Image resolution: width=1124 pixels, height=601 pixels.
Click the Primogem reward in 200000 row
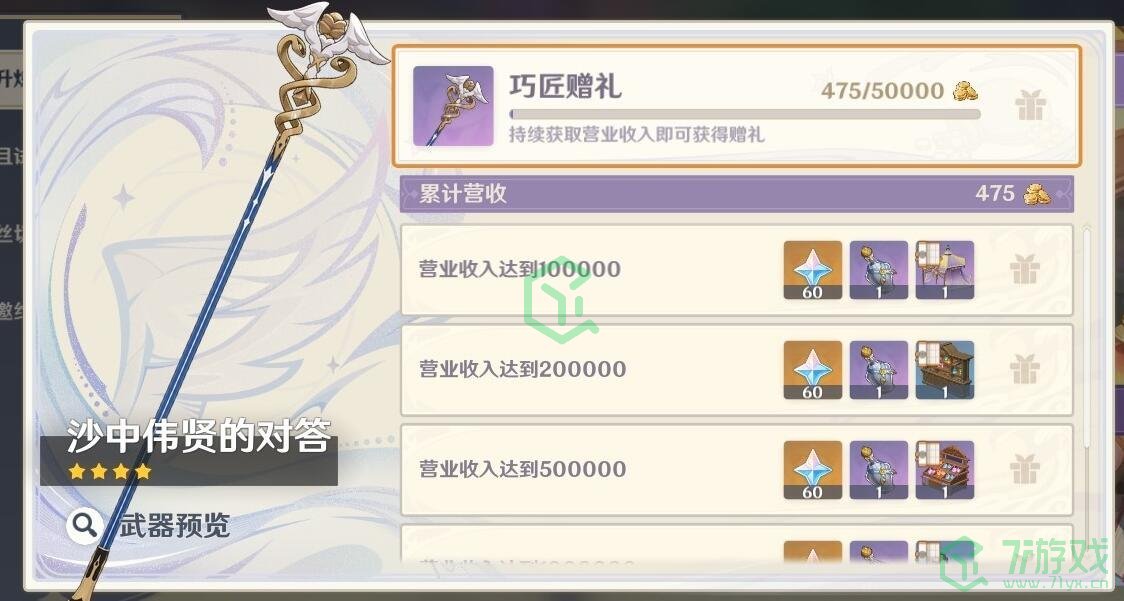pos(812,370)
